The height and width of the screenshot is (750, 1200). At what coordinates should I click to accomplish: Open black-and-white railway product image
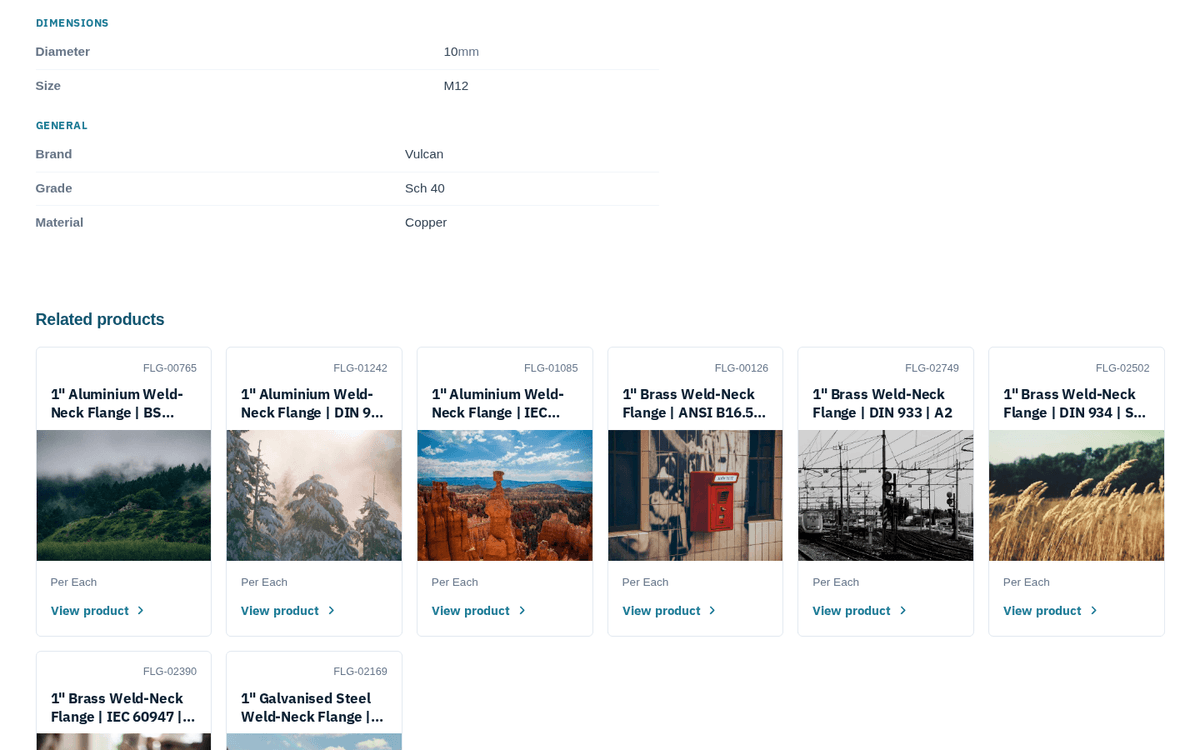click(x=886, y=495)
